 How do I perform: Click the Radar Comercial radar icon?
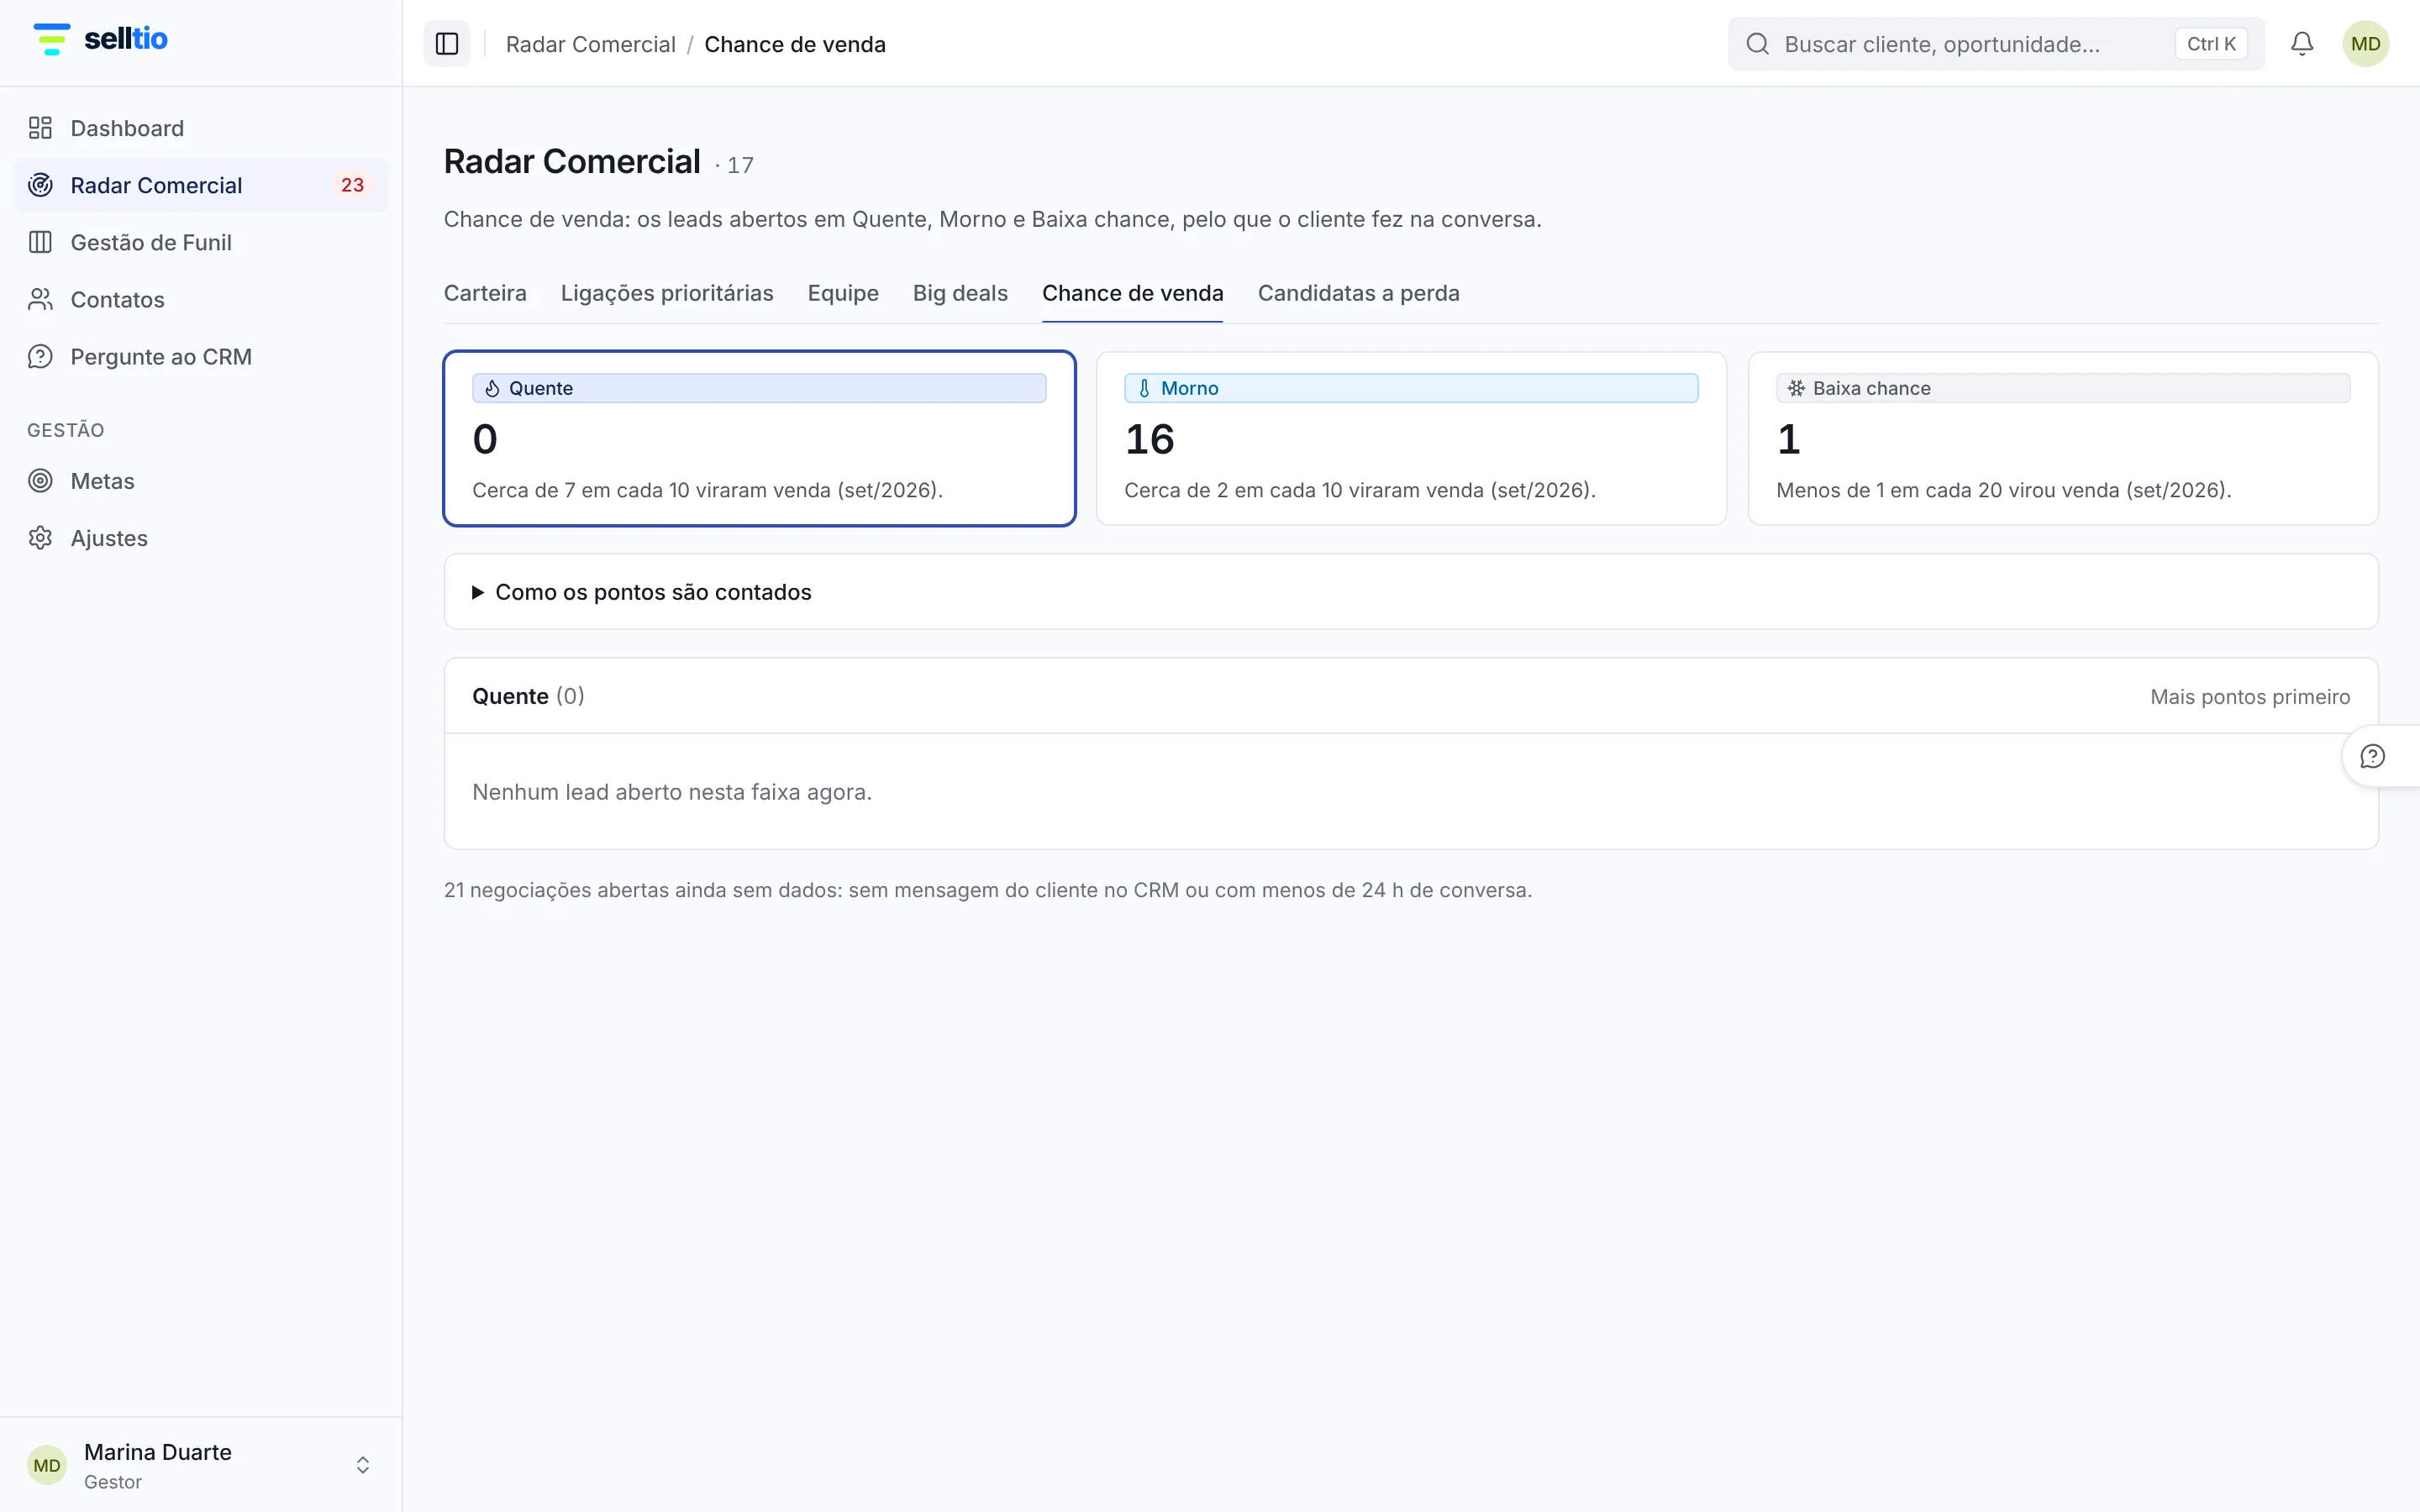[x=40, y=185]
